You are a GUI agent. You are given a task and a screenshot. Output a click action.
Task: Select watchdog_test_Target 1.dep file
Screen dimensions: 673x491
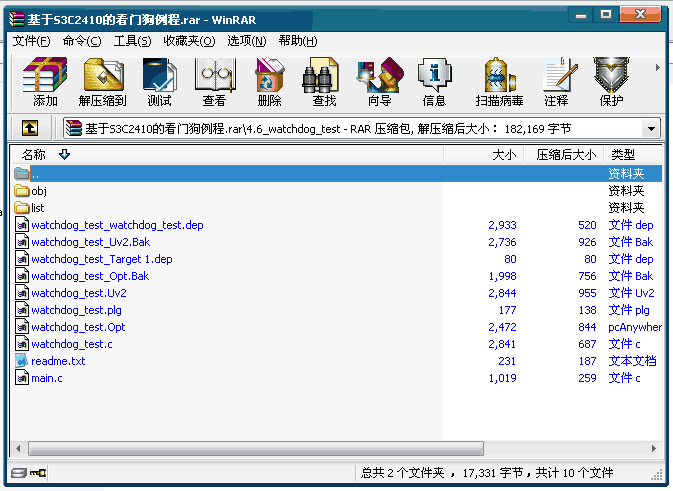pos(102,259)
